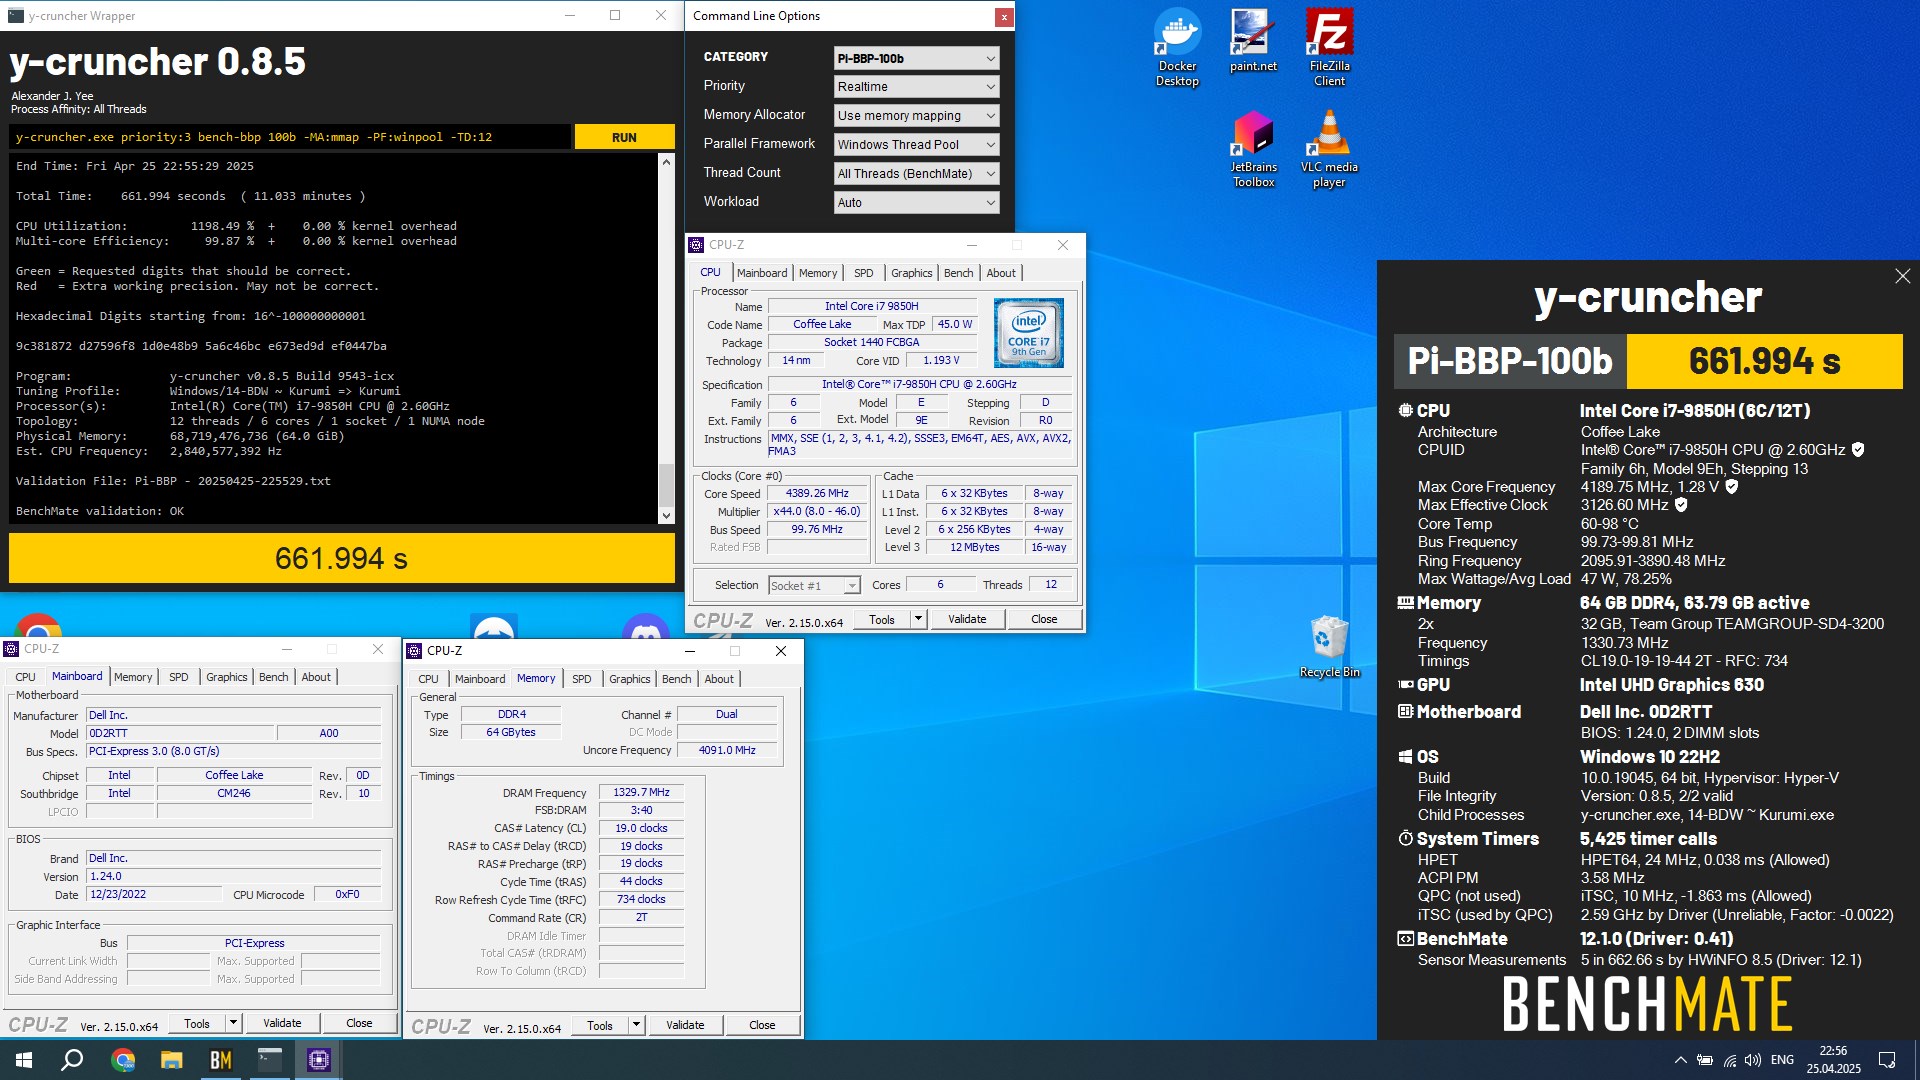
Task: Click Close in CPU-Z Mainboard window
Action: (359, 1023)
